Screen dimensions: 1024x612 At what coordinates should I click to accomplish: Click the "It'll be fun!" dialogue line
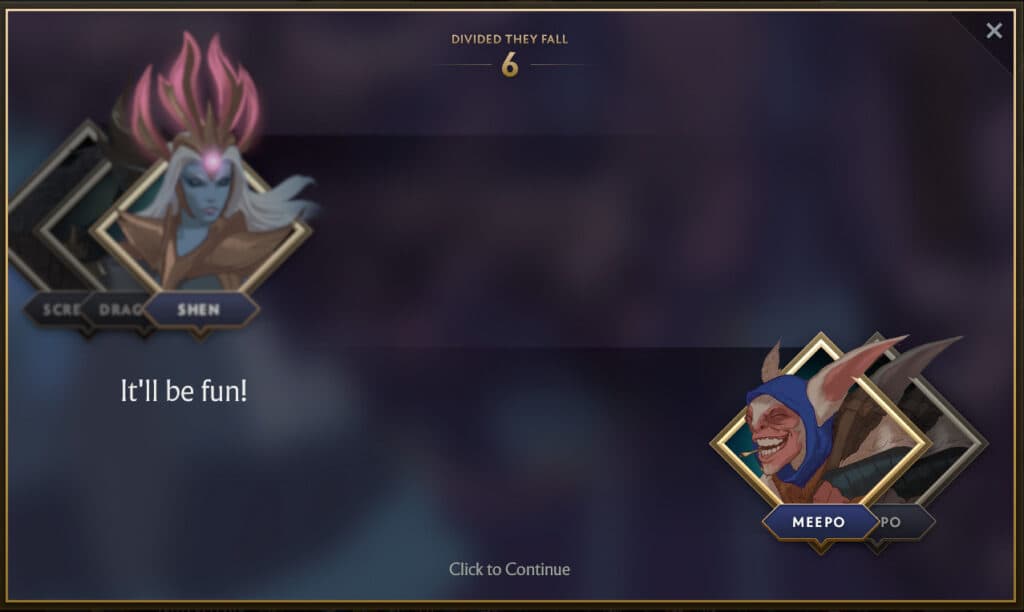pyautogui.click(x=184, y=391)
